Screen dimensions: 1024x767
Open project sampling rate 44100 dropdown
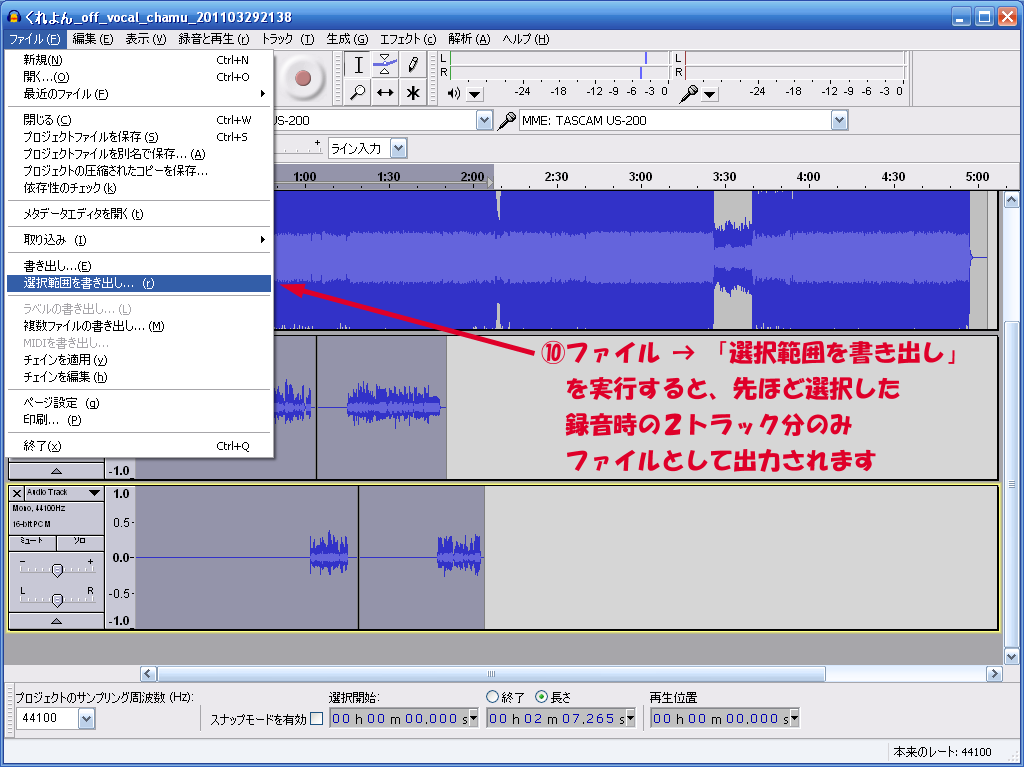[x=86, y=719]
